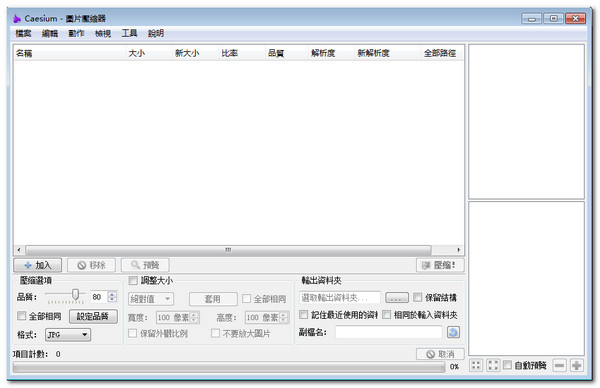Click the 設定品質 button
The image size is (600, 388).
click(93, 316)
